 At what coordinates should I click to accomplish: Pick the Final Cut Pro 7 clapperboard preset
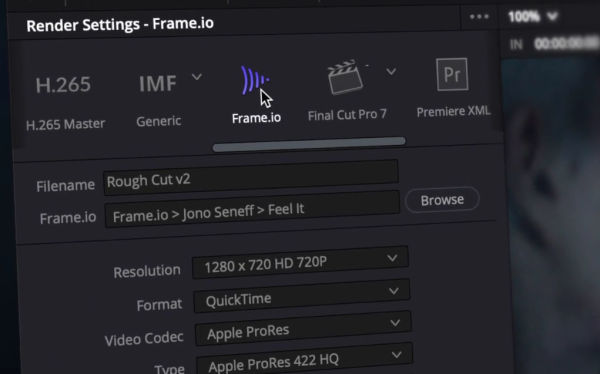pyautogui.click(x=346, y=77)
